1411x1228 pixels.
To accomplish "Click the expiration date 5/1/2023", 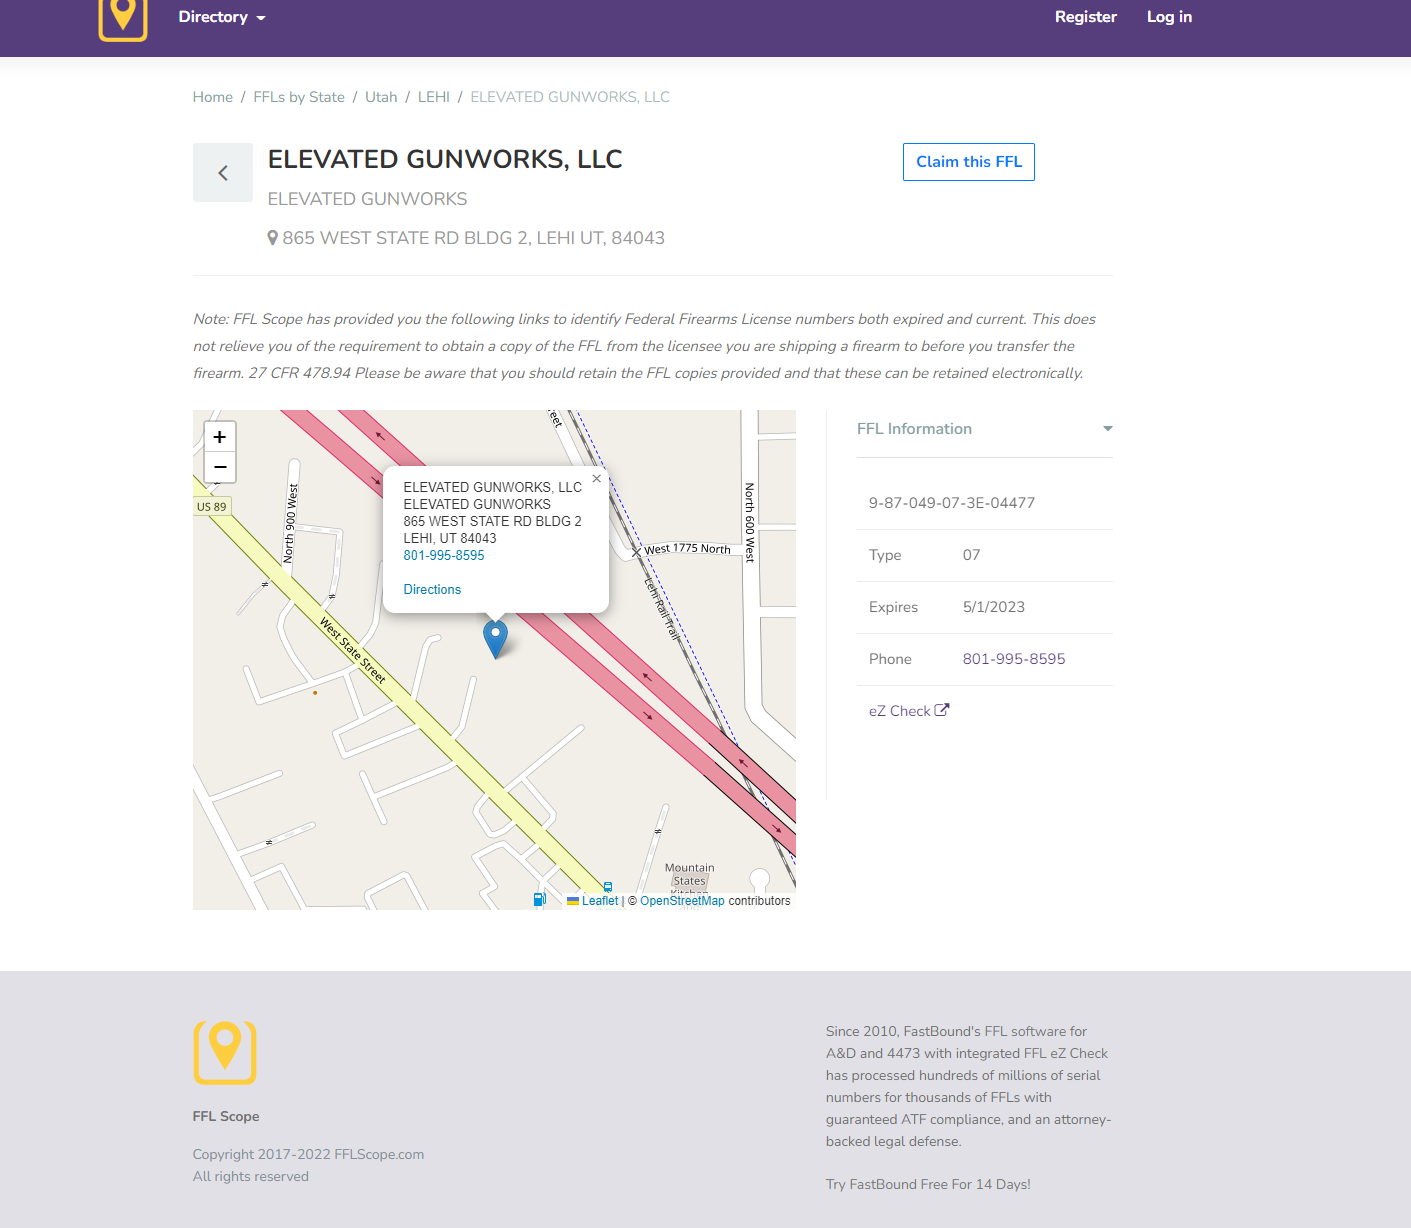I will coord(994,607).
